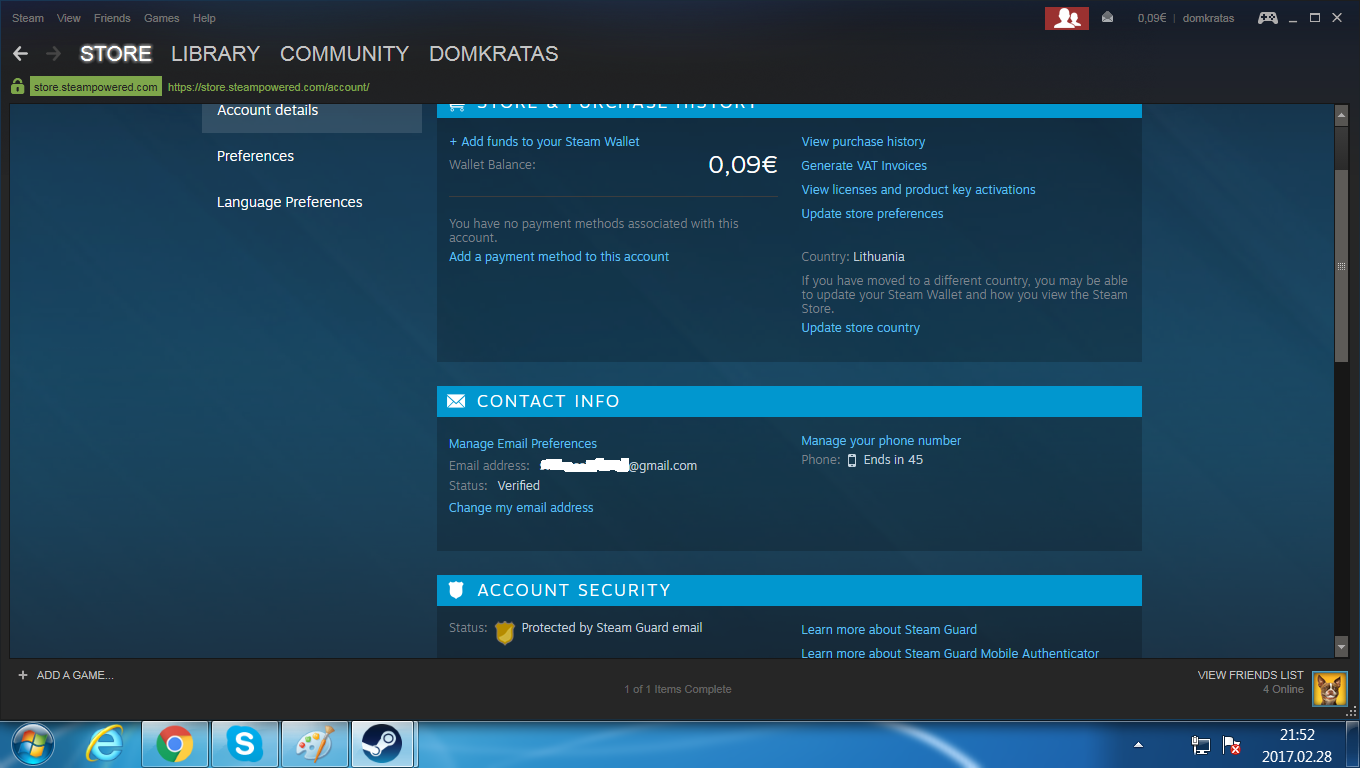Click the page scrollbar down arrow
Viewport: 1360px width, 768px height.
tap(1342, 648)
